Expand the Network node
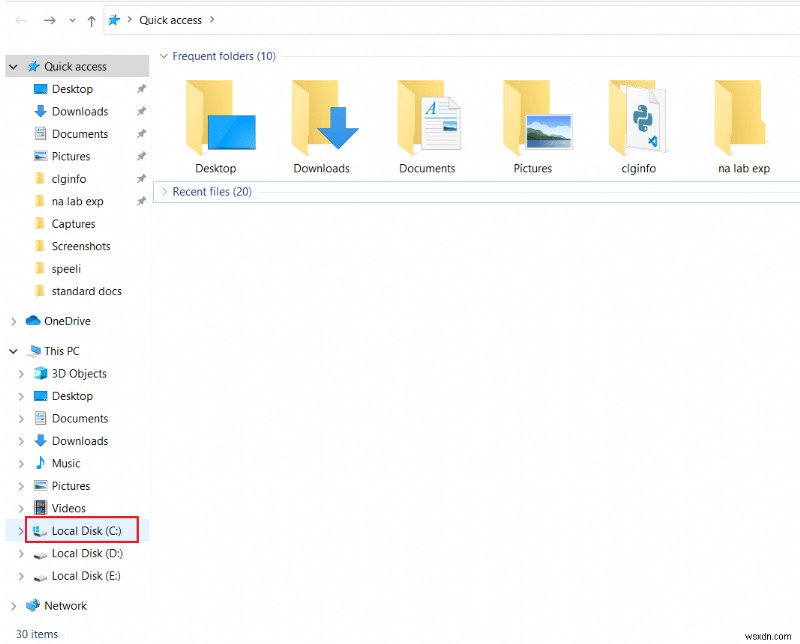Image resolution: width=800 pixels, height=644 pixels. pos(13,606)
